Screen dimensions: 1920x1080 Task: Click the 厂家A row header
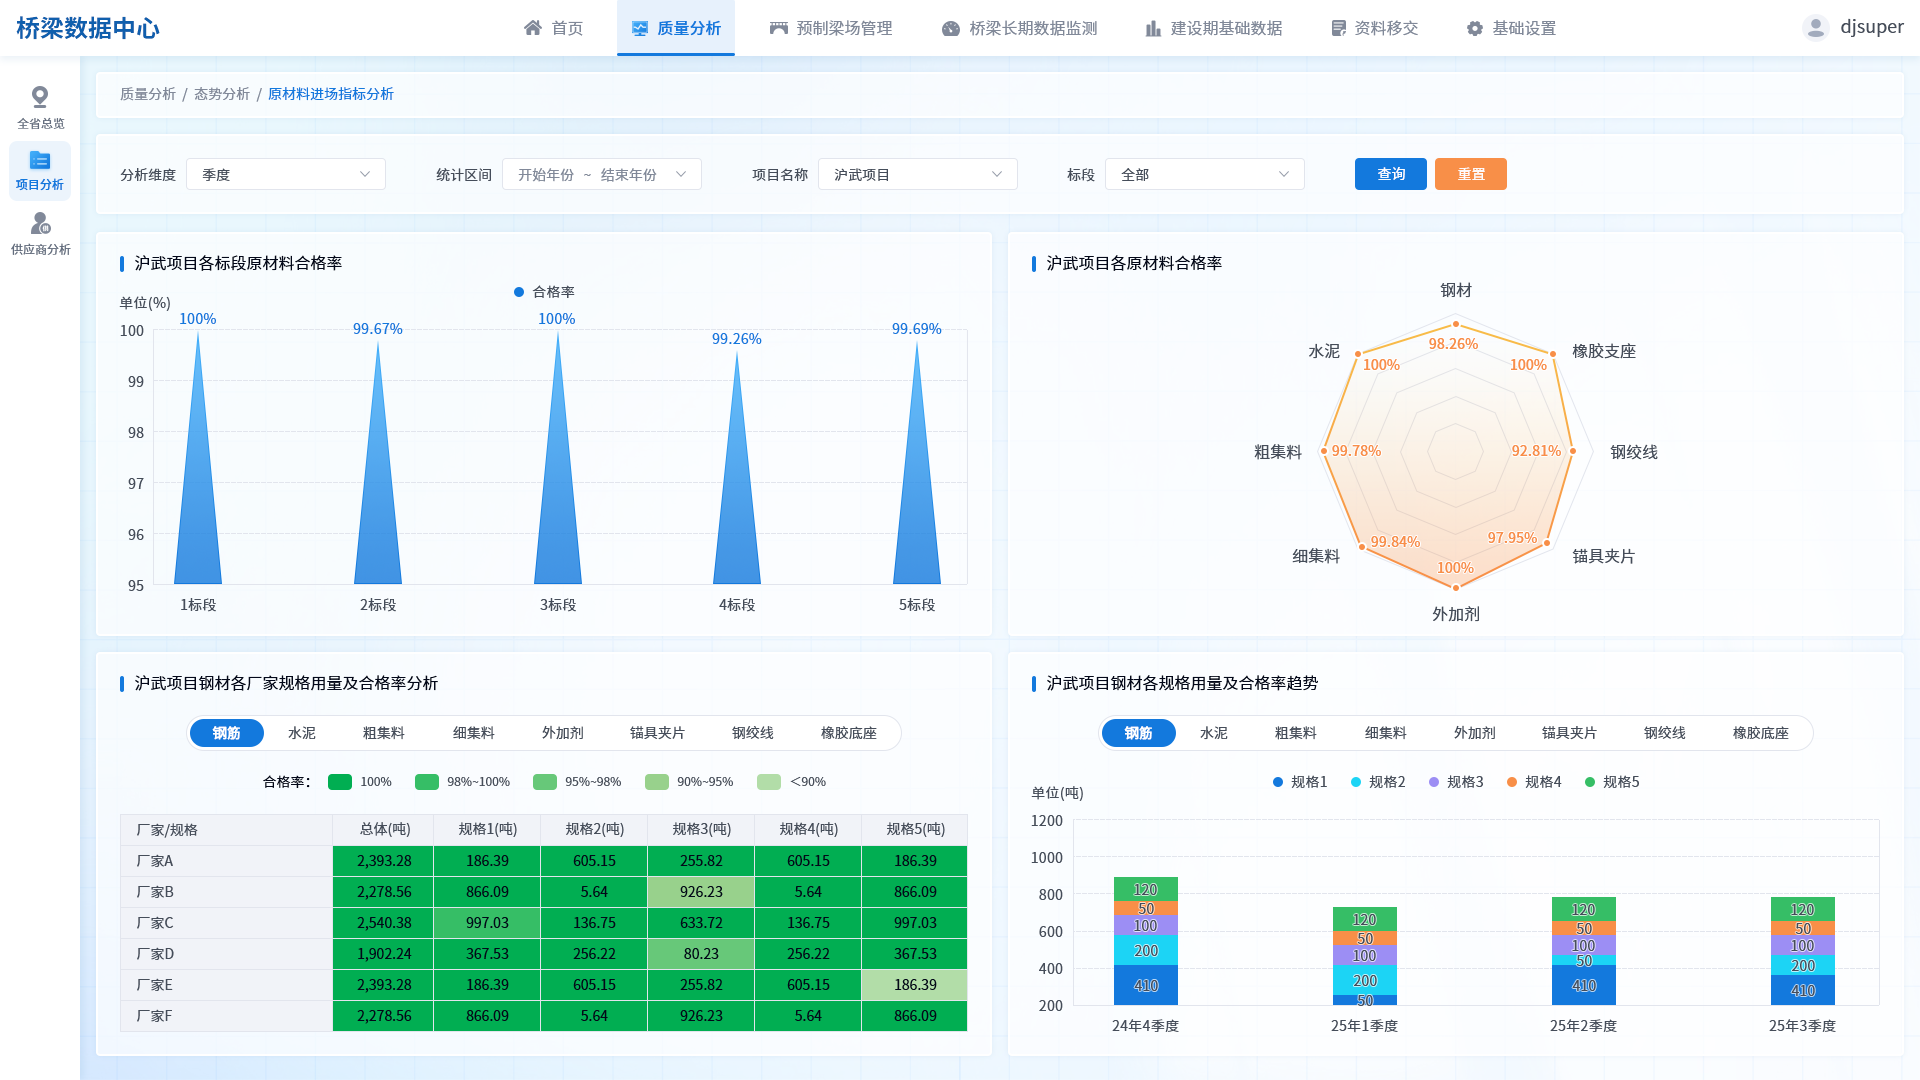point(226,861)
